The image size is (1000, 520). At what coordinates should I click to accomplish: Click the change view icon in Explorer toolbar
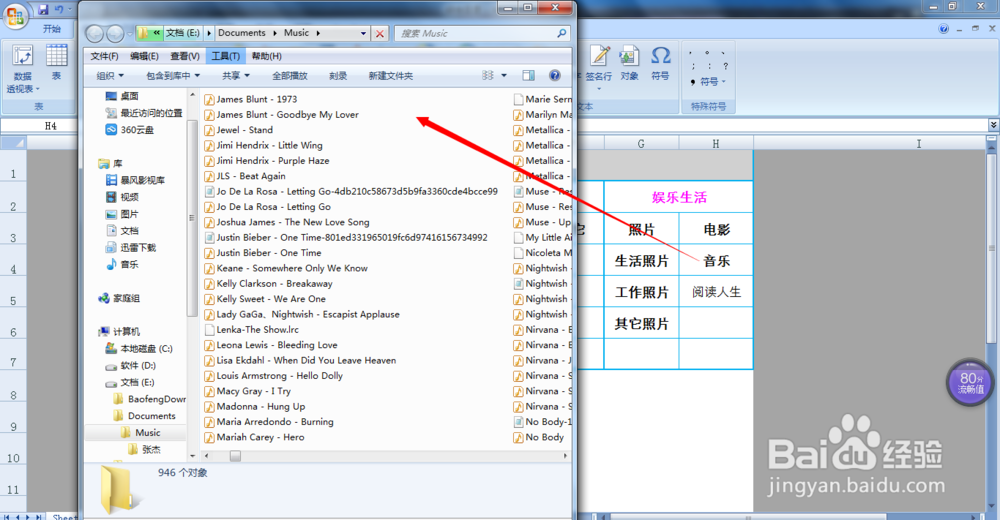click(x=488, y=75)
